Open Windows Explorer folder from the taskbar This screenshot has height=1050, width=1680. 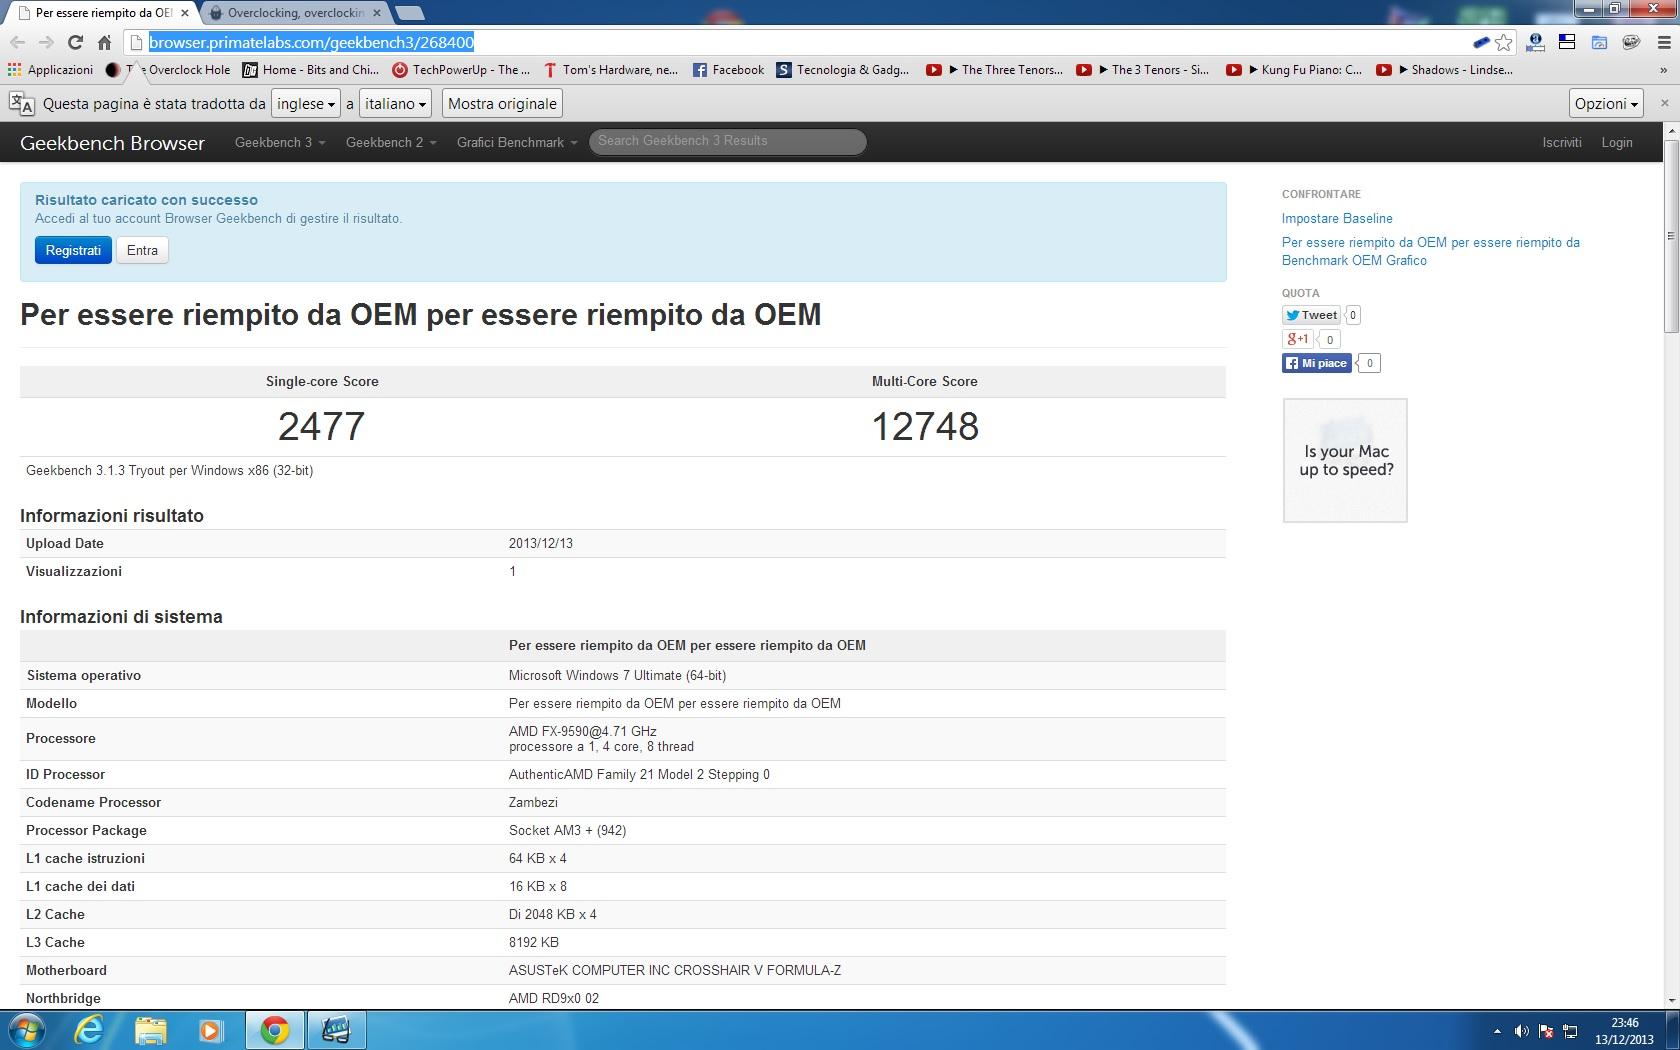(x=150, y=1030)
